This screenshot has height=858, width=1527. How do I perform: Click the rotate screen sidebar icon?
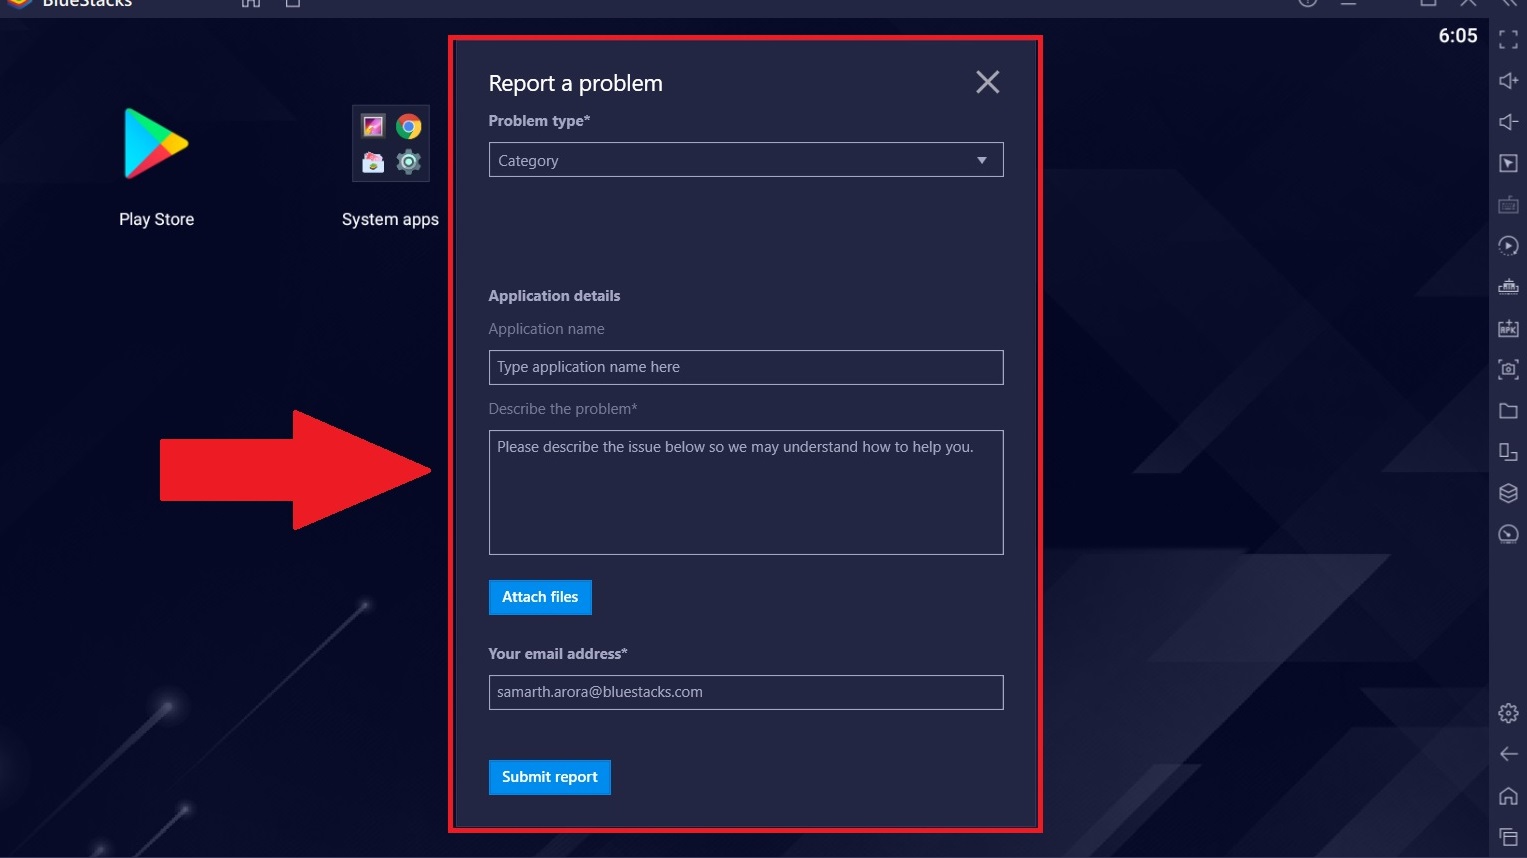pyautogui.click(x=1508, y=452)
